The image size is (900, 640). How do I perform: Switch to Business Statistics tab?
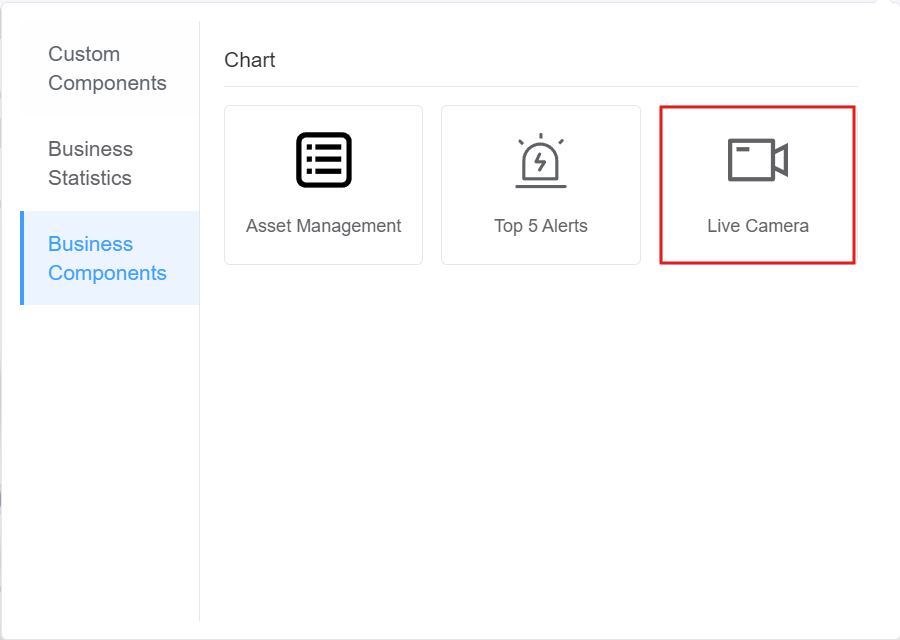pyautogui.click(x=110, y=164)
